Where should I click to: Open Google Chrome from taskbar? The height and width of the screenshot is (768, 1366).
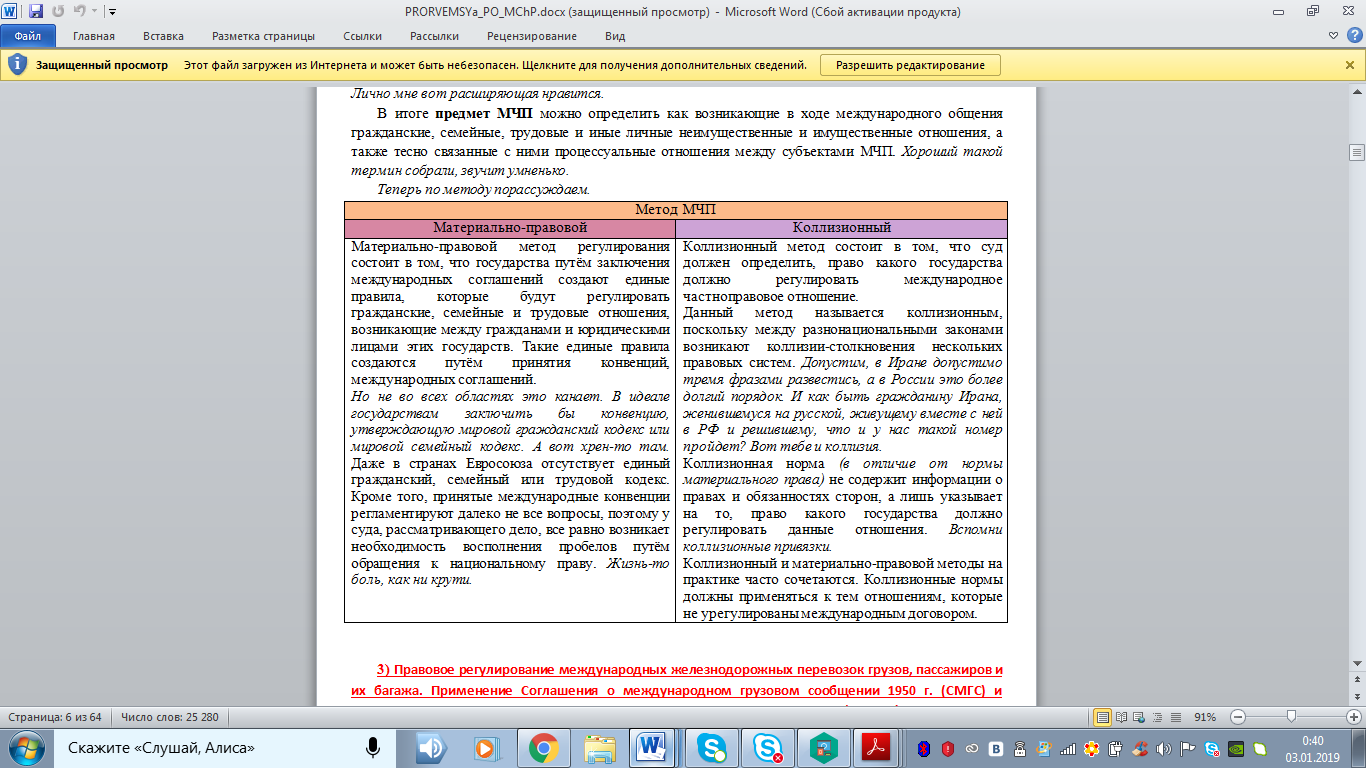pos(544,748)
